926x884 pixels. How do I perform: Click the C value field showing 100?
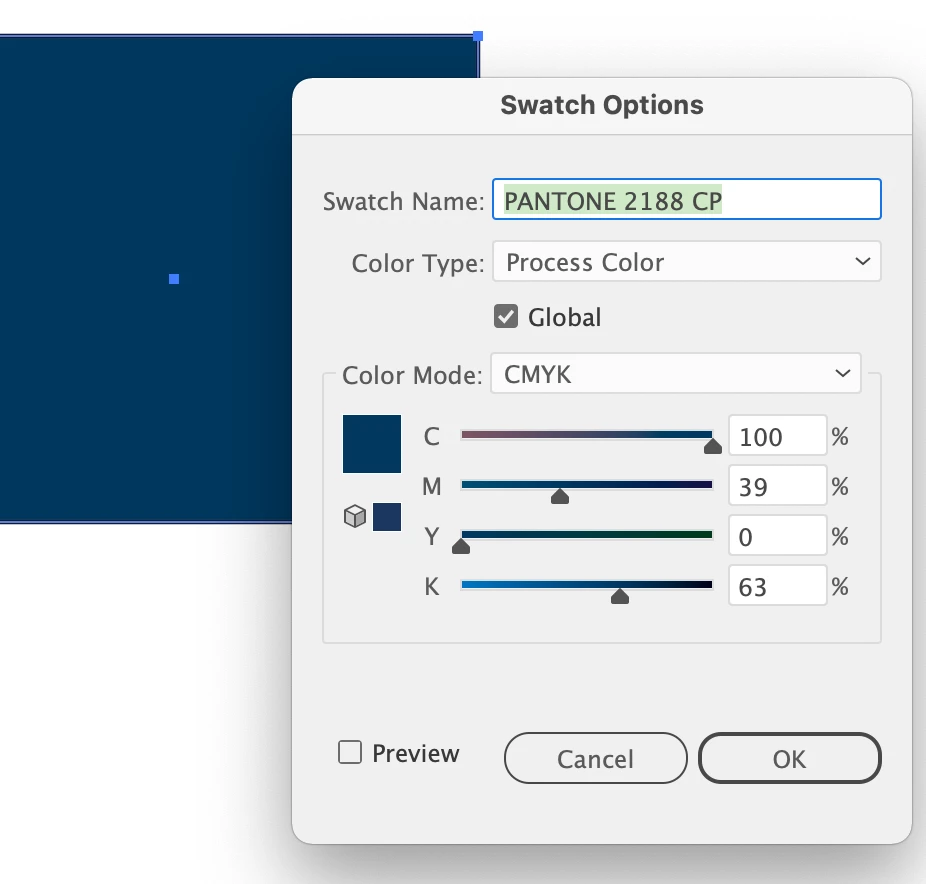click(777, 436)
